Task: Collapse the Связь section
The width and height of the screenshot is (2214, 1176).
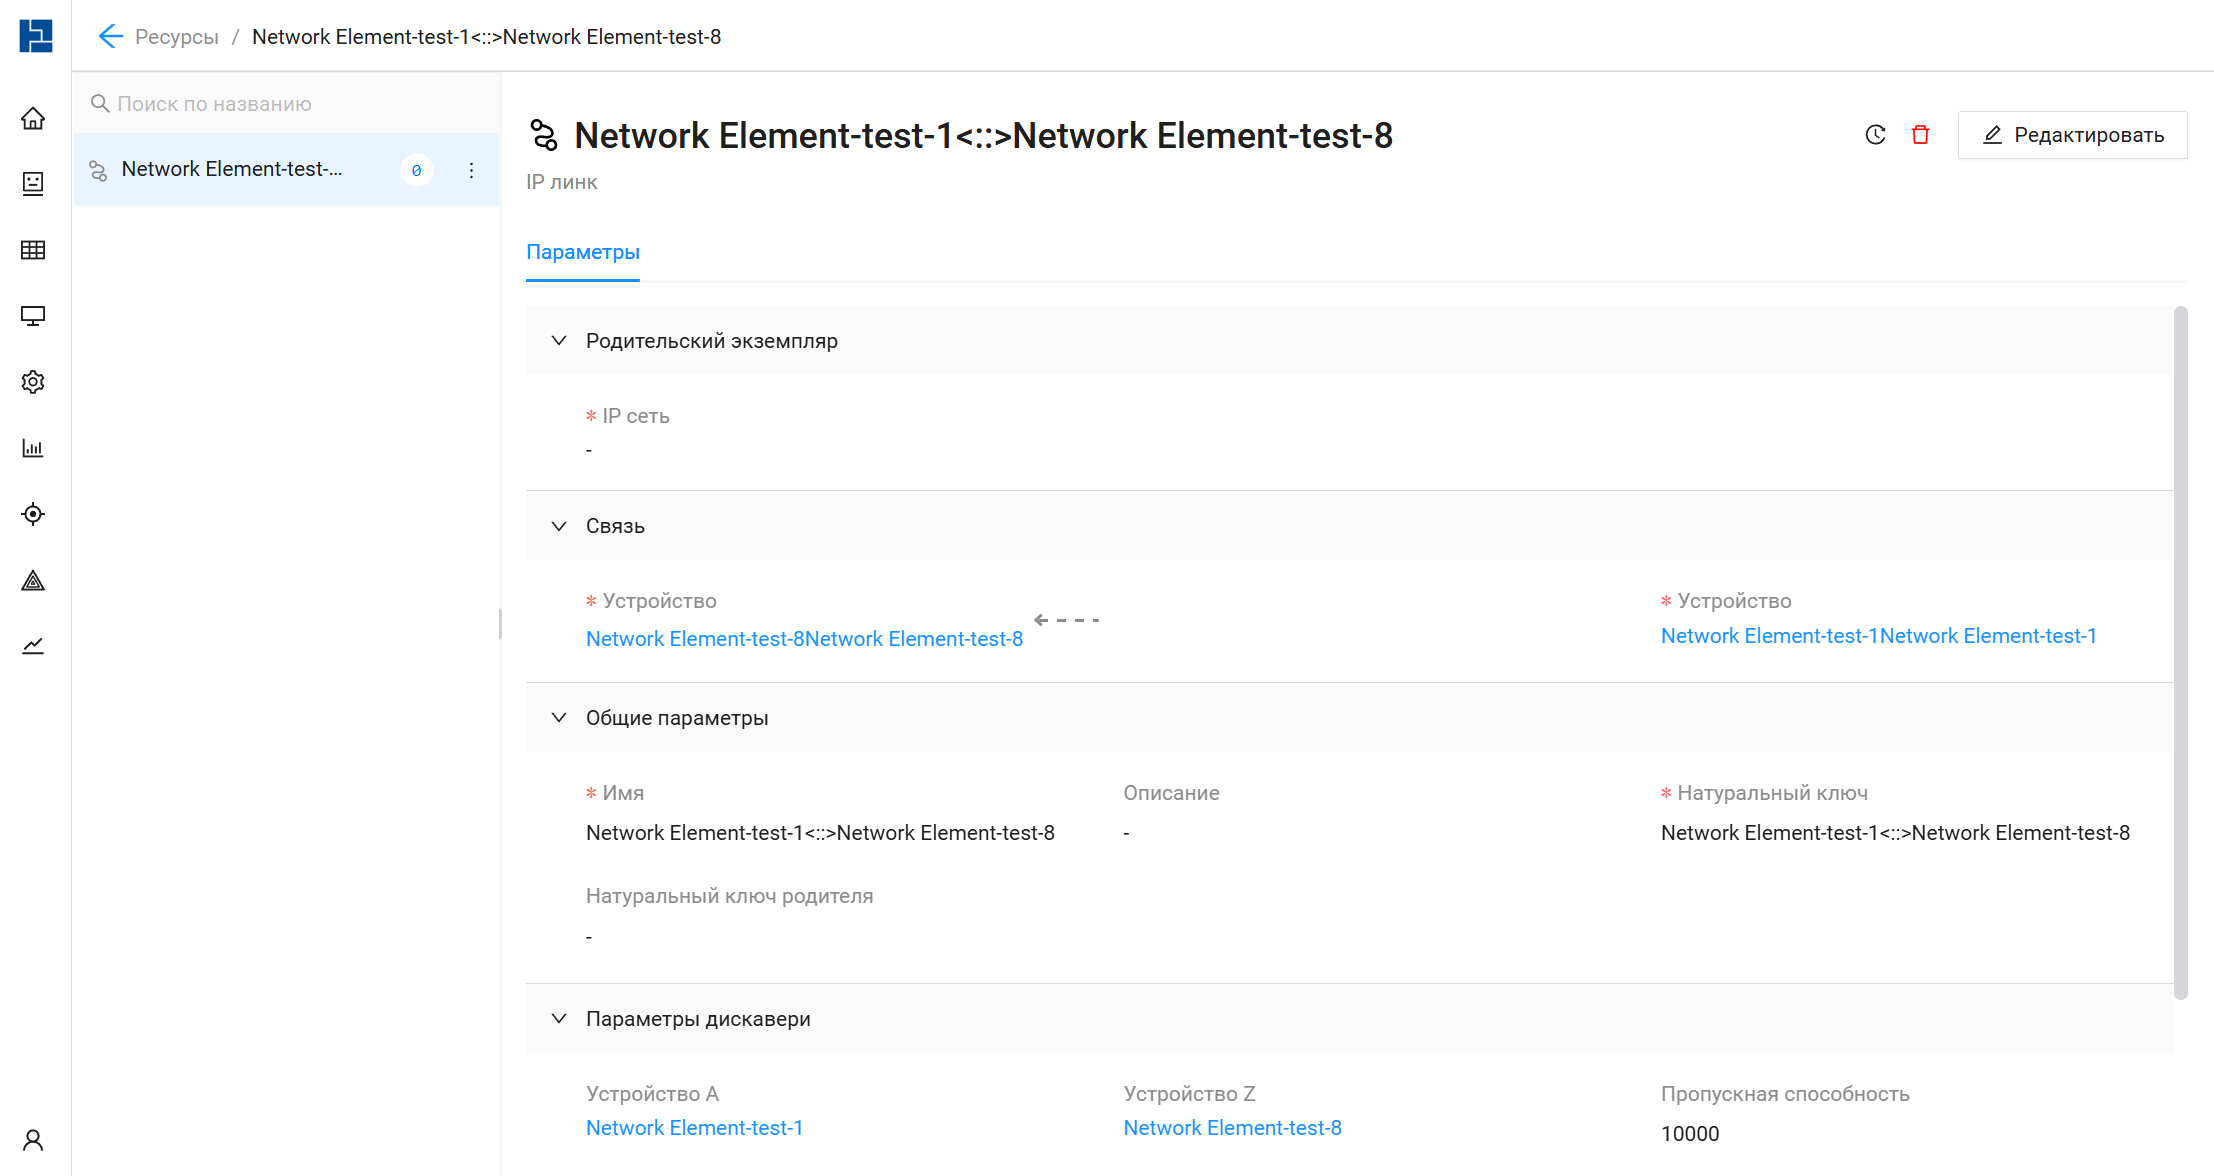Action: [559, 526]
